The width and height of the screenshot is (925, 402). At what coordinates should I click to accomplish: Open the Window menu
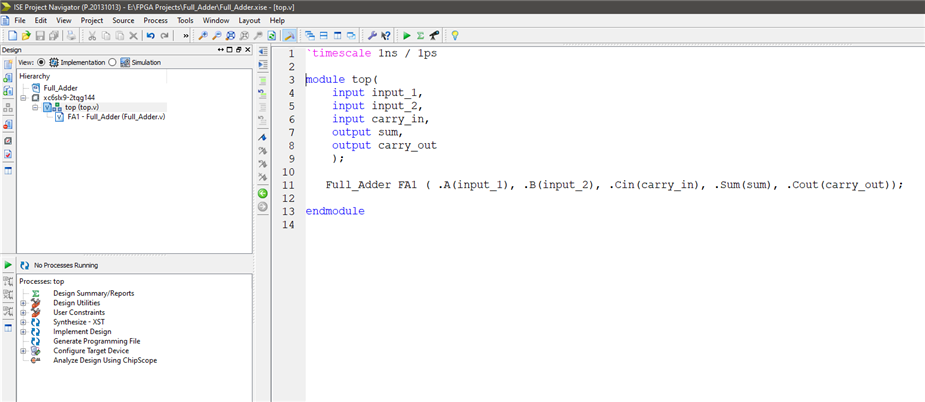216,20
